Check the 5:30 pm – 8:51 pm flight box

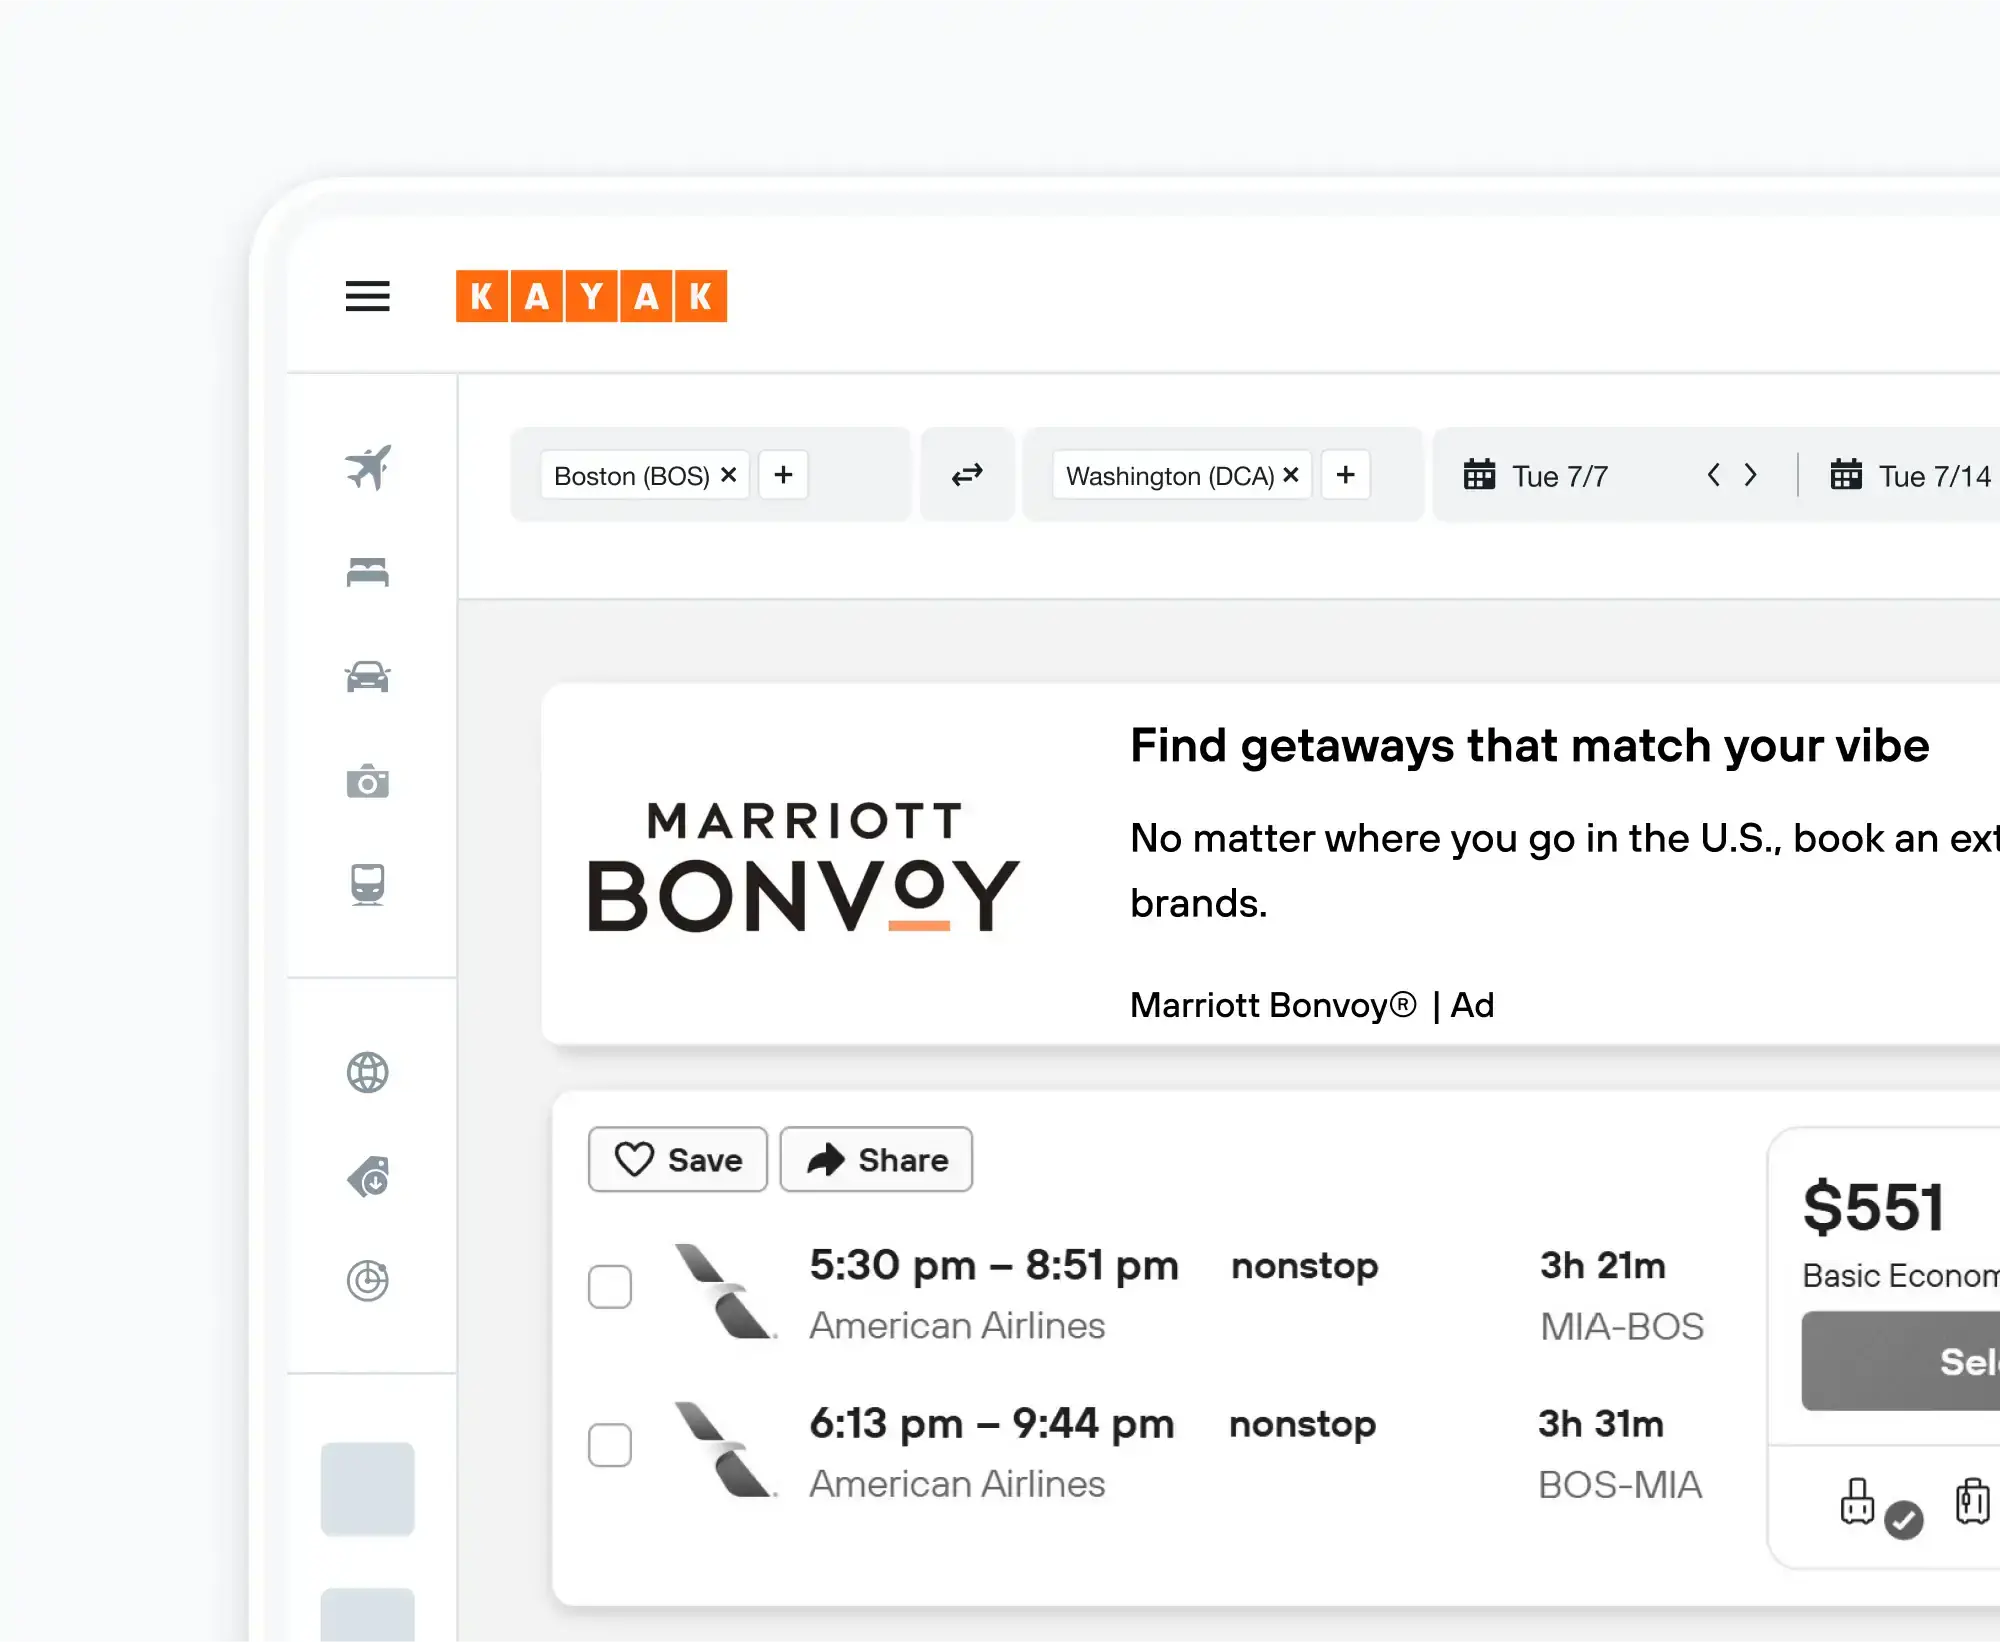[610, 1287]
